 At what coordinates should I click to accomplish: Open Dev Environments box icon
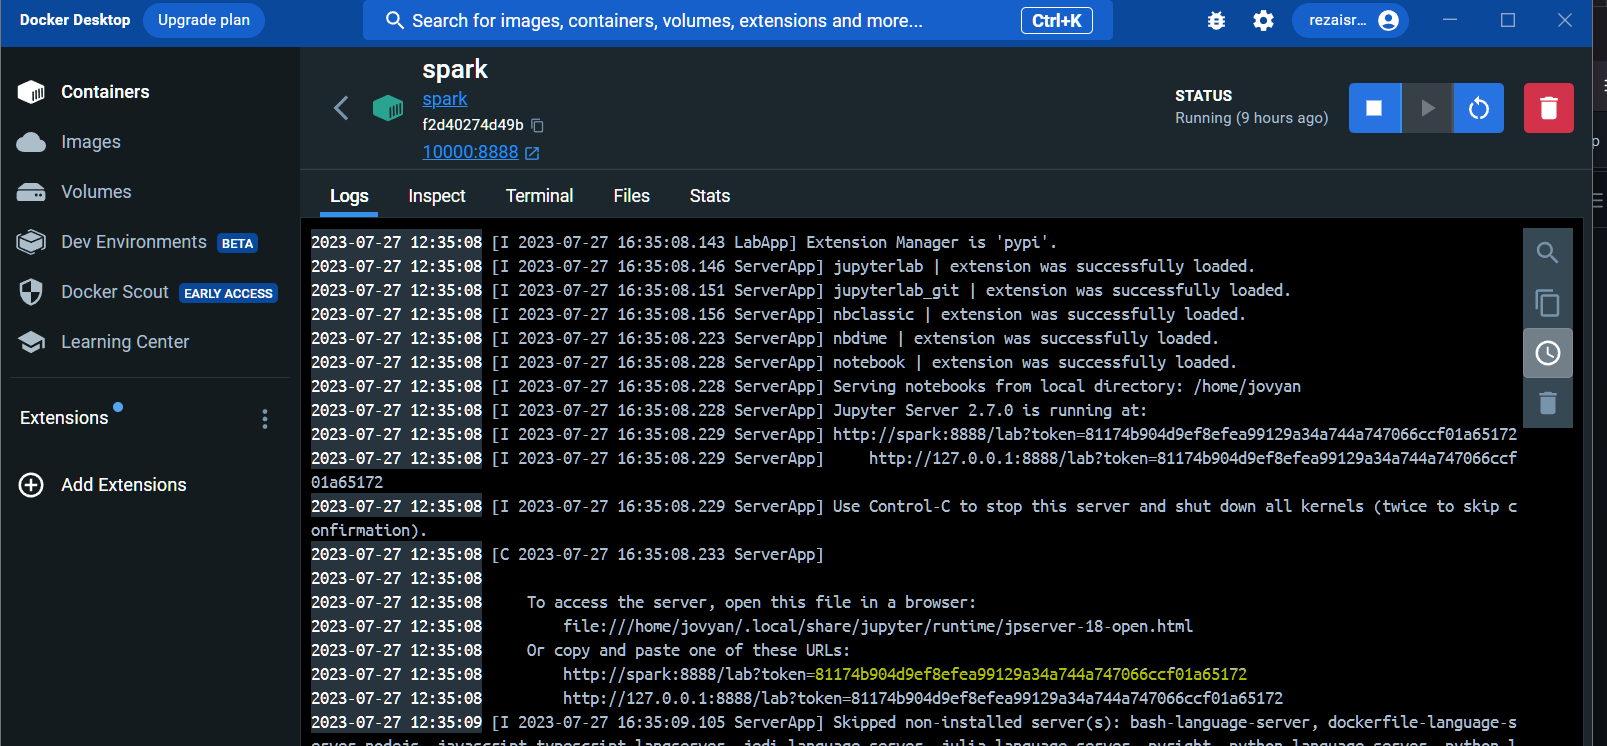point(31,242)
